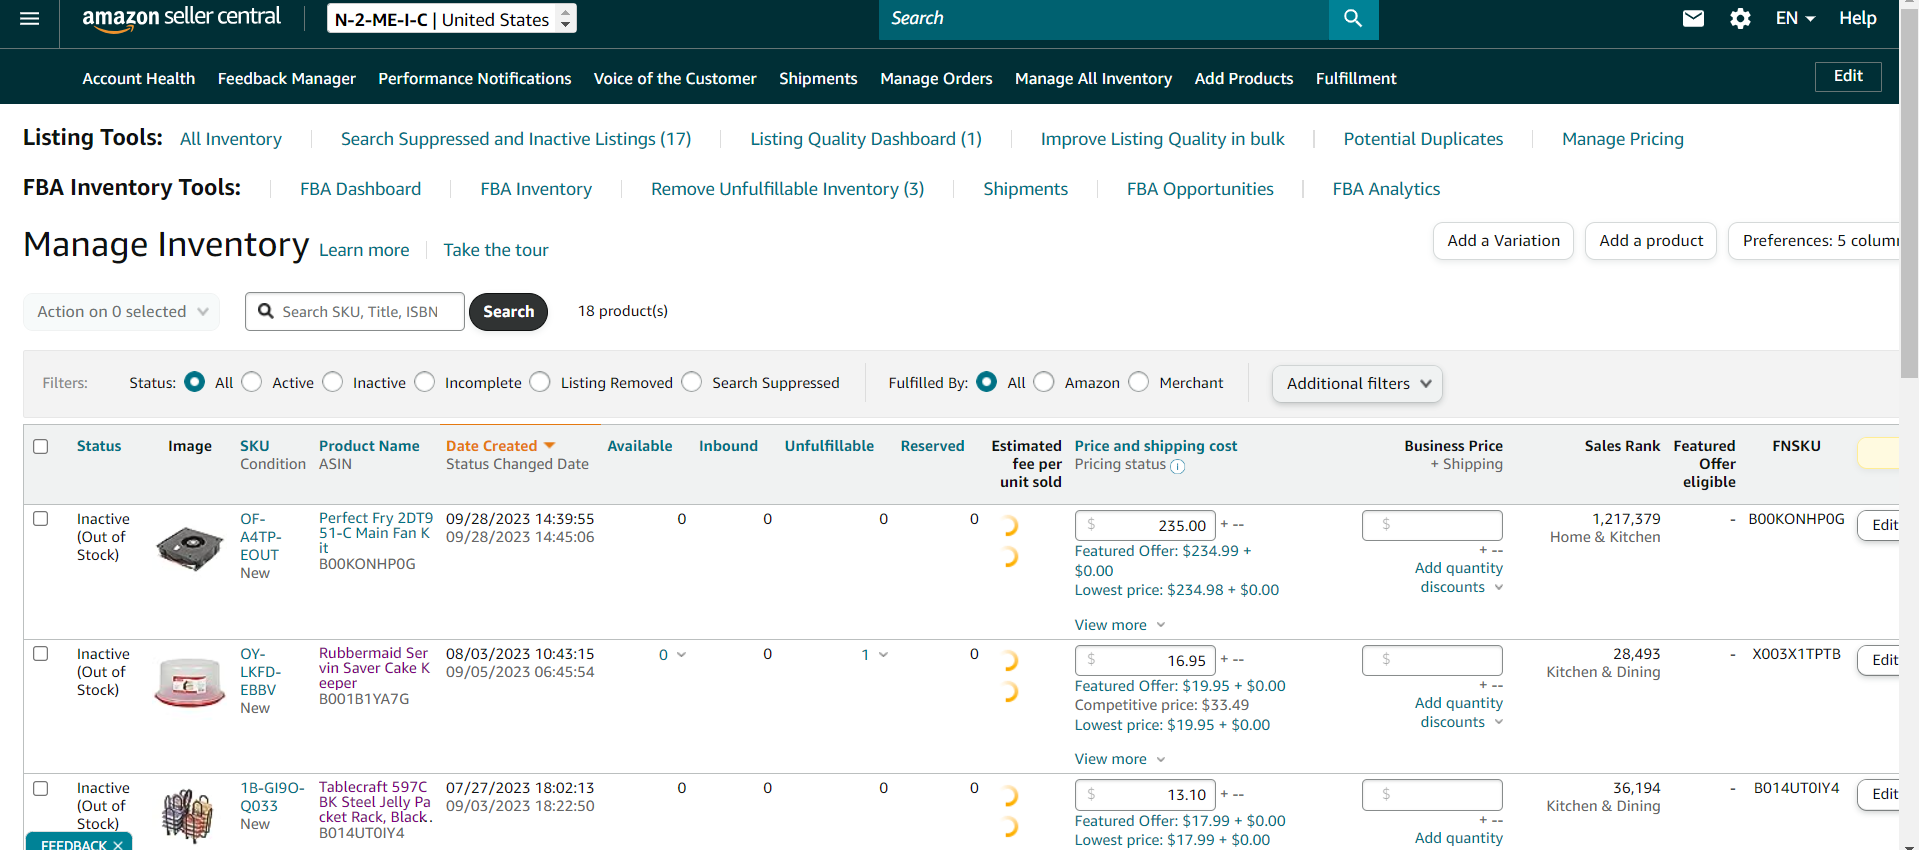Expand View more for Perfect Fry pricing
1919x850 pixels.
pyautogui.click(x=1120, y=625)
